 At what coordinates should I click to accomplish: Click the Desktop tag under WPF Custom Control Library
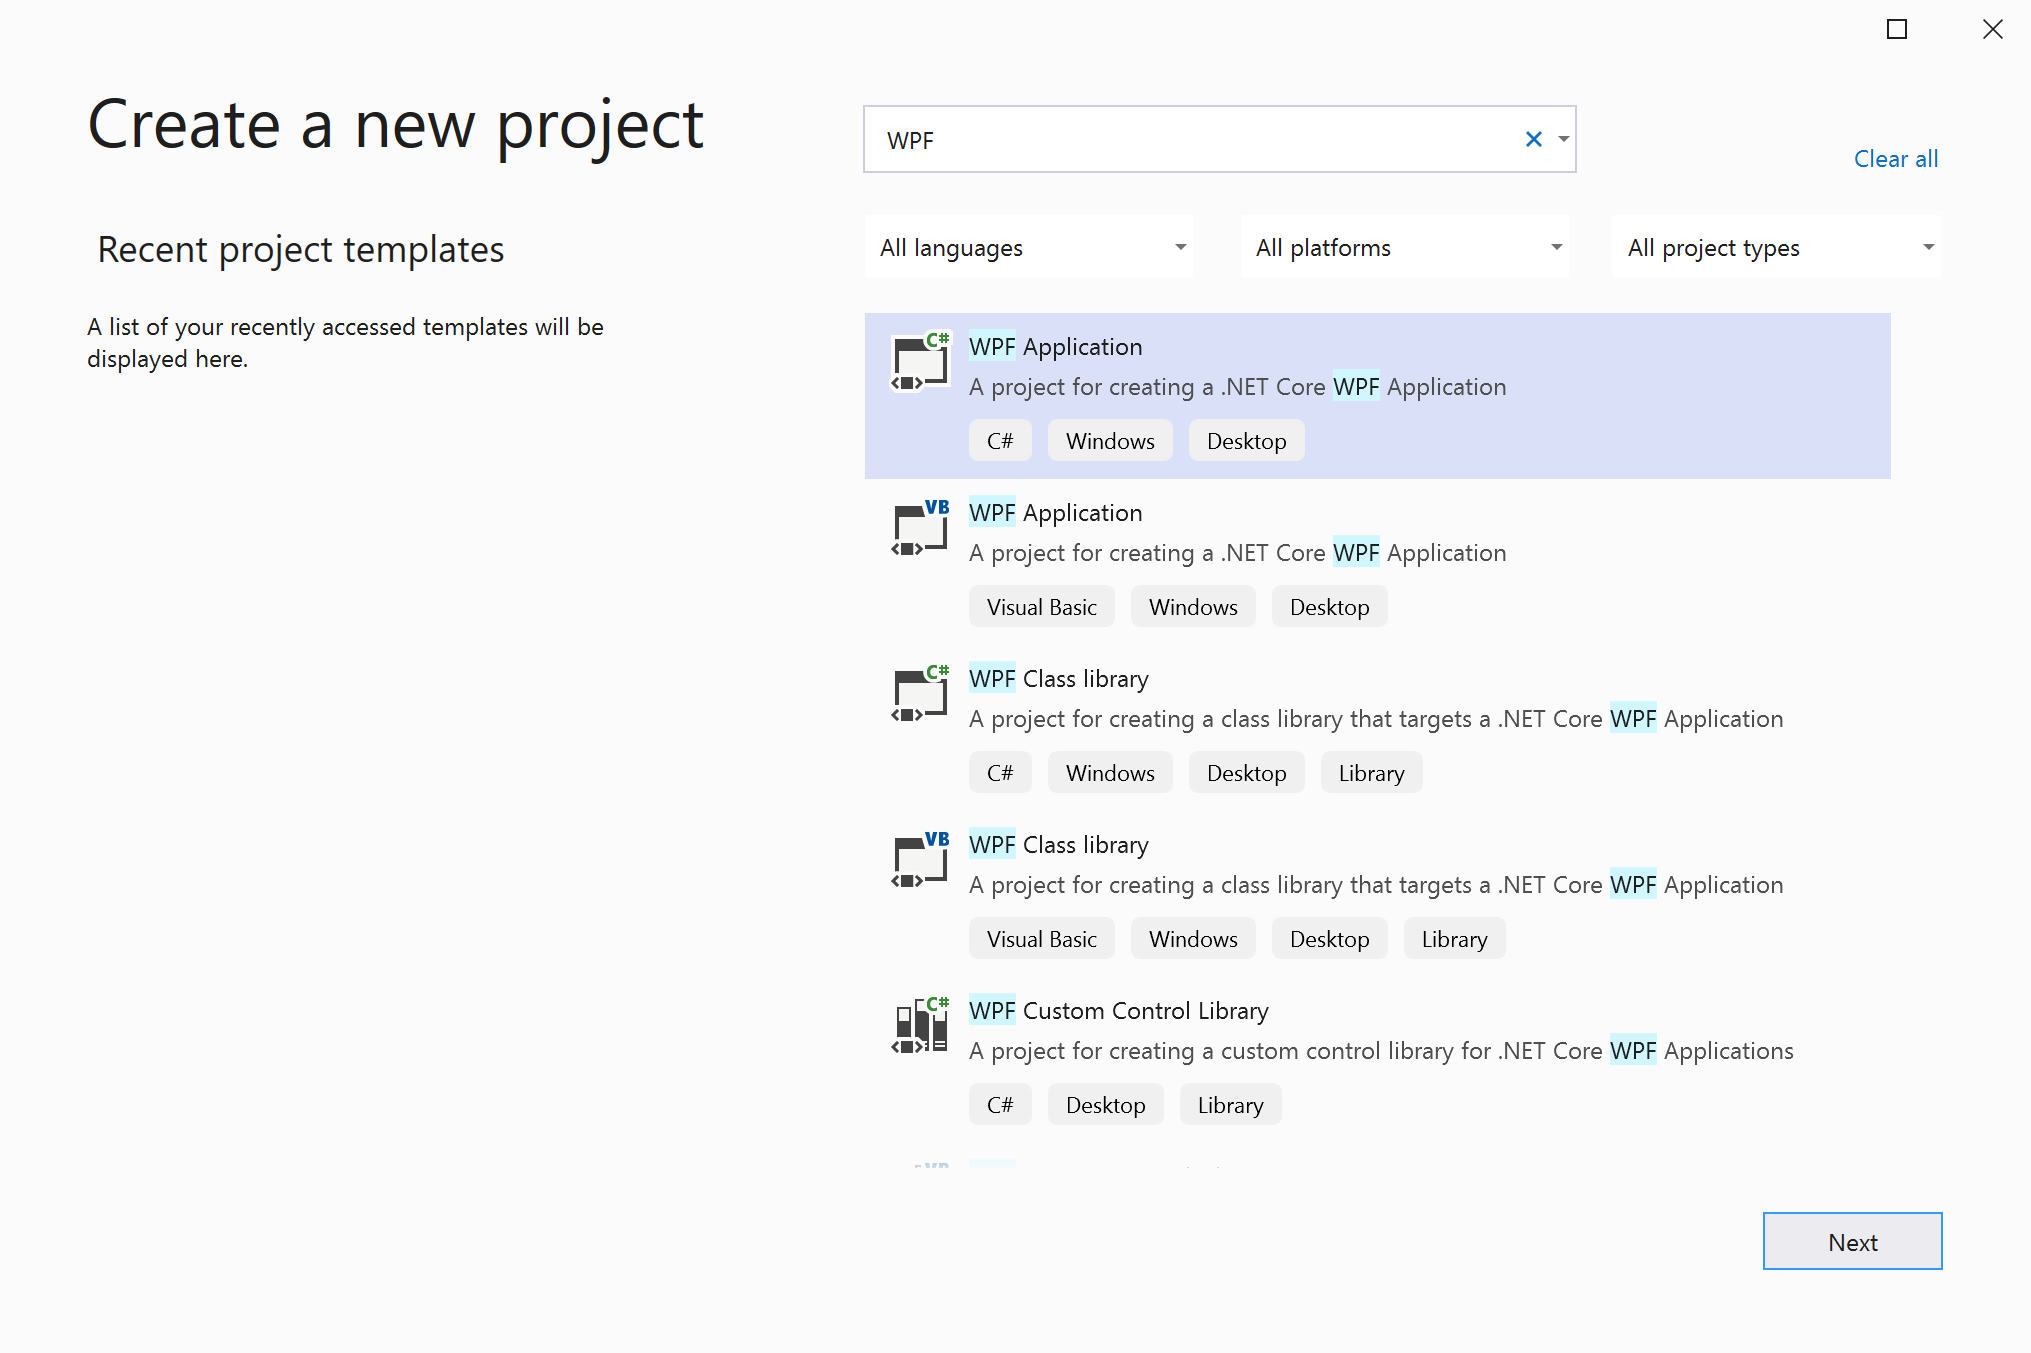1105,1104
